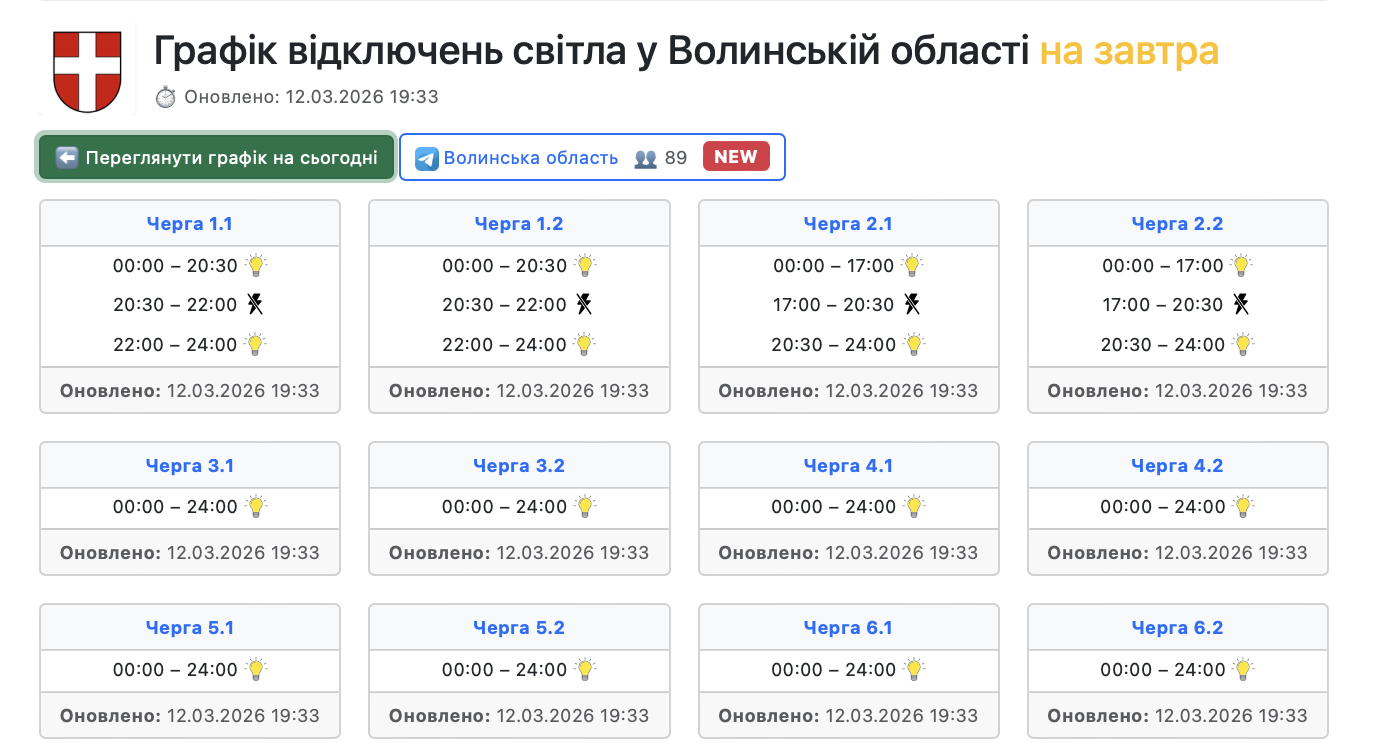Click light bulb in Черга 6.2 card
The height and width of the screenshot is (756, 1376).
click(1243, 670)
